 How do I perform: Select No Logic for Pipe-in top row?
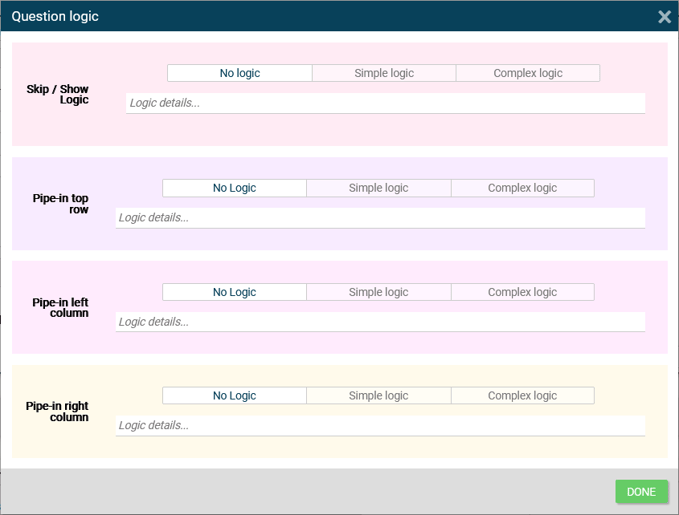point(234,188)
